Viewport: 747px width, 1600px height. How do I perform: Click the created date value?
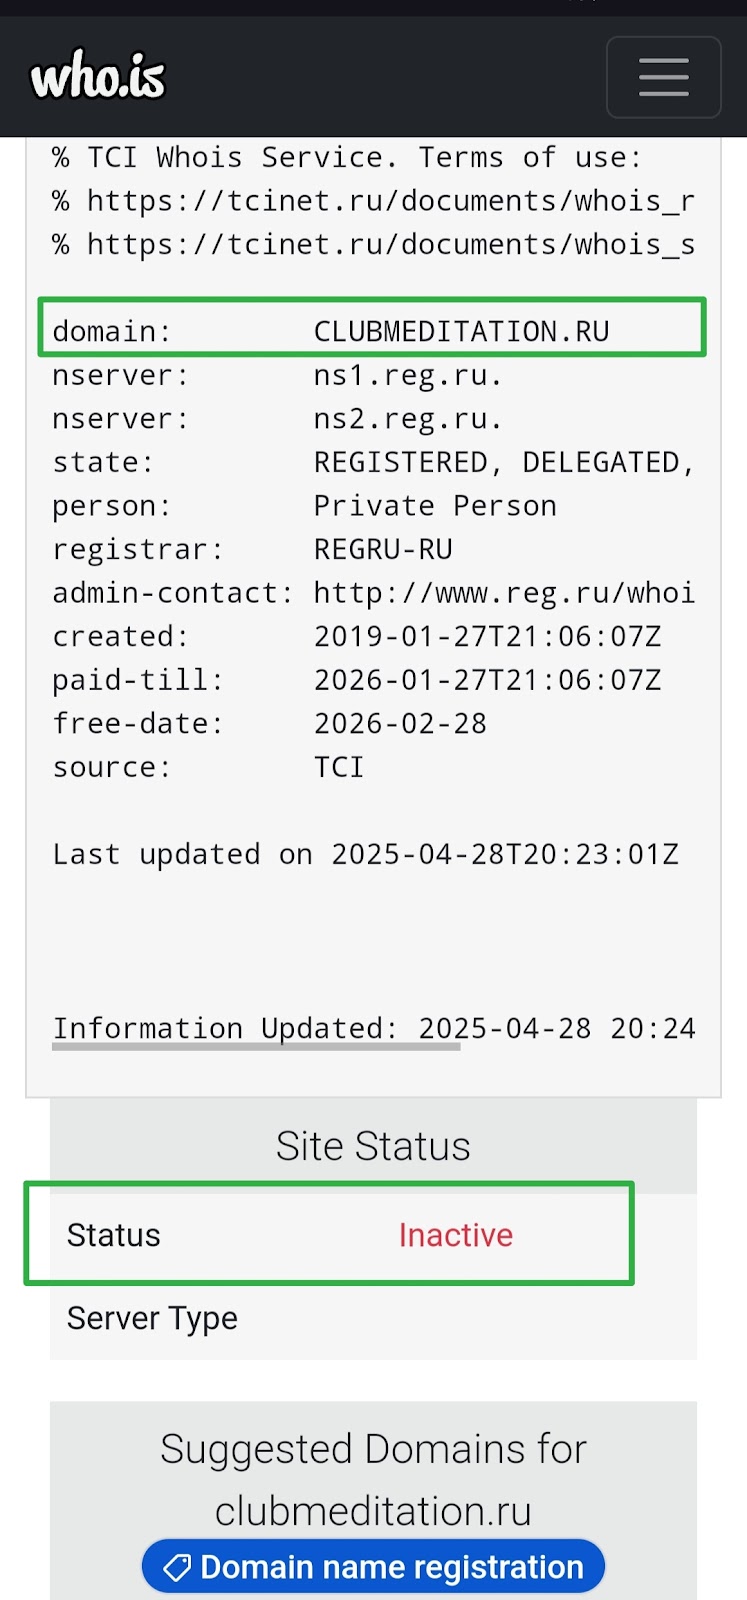click(488, 636)
